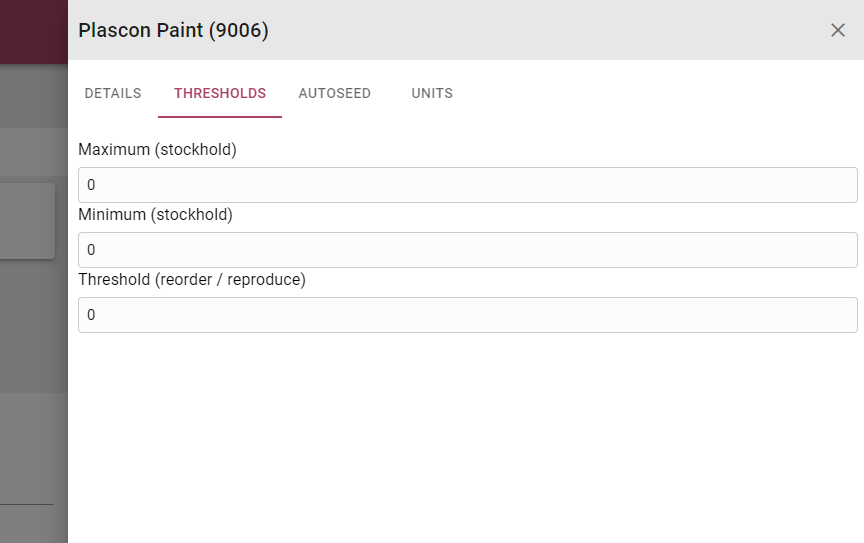Click the thin horizontal line at bottom left
Screen dimensions: 864x543
26,504
